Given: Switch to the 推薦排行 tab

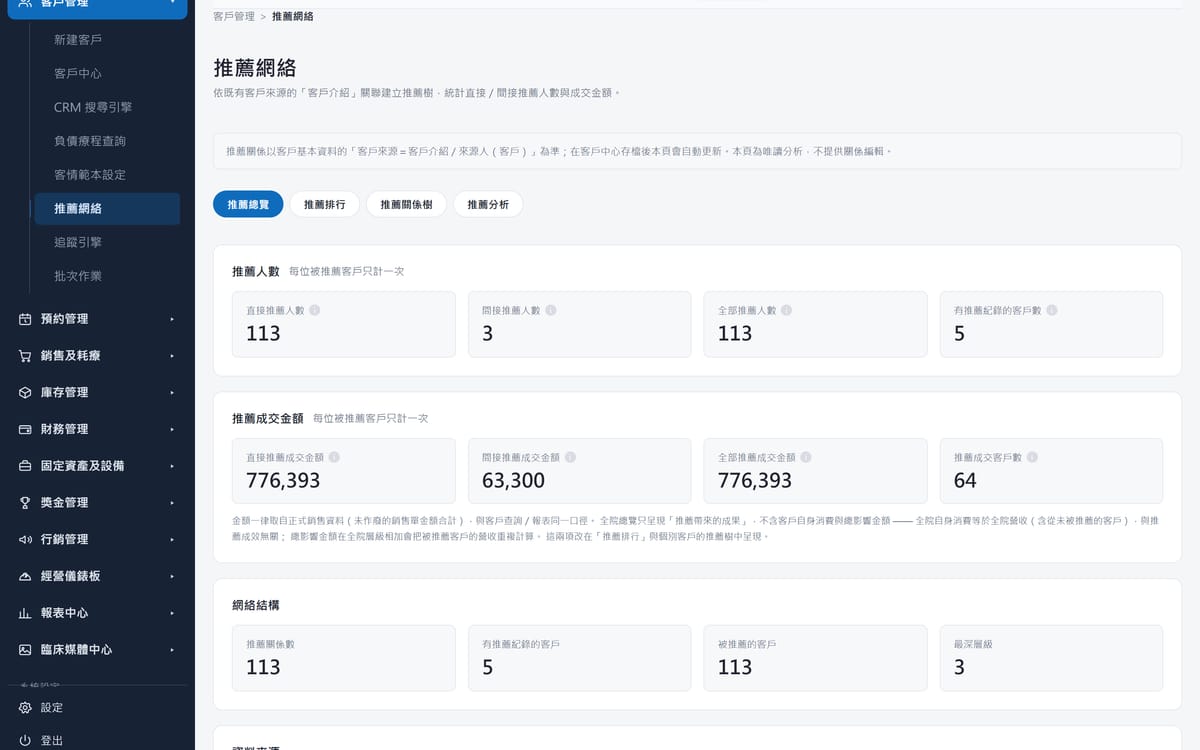Looking at the screenshot, I should pos(325,204).
